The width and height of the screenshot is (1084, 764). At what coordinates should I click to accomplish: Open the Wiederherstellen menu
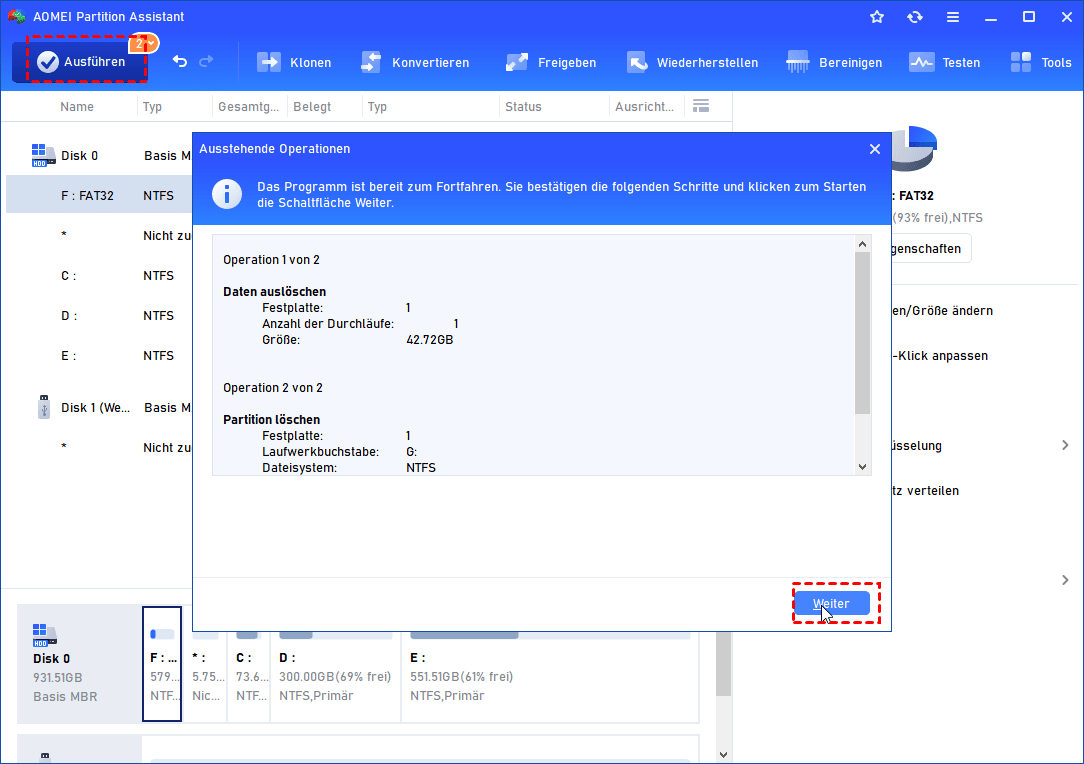(x=692, y=62)
